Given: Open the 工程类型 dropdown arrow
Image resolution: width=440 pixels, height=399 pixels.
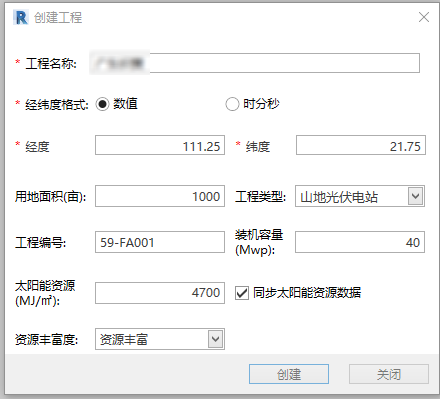Looking at the screenshot, I should (x=416, y=196).
